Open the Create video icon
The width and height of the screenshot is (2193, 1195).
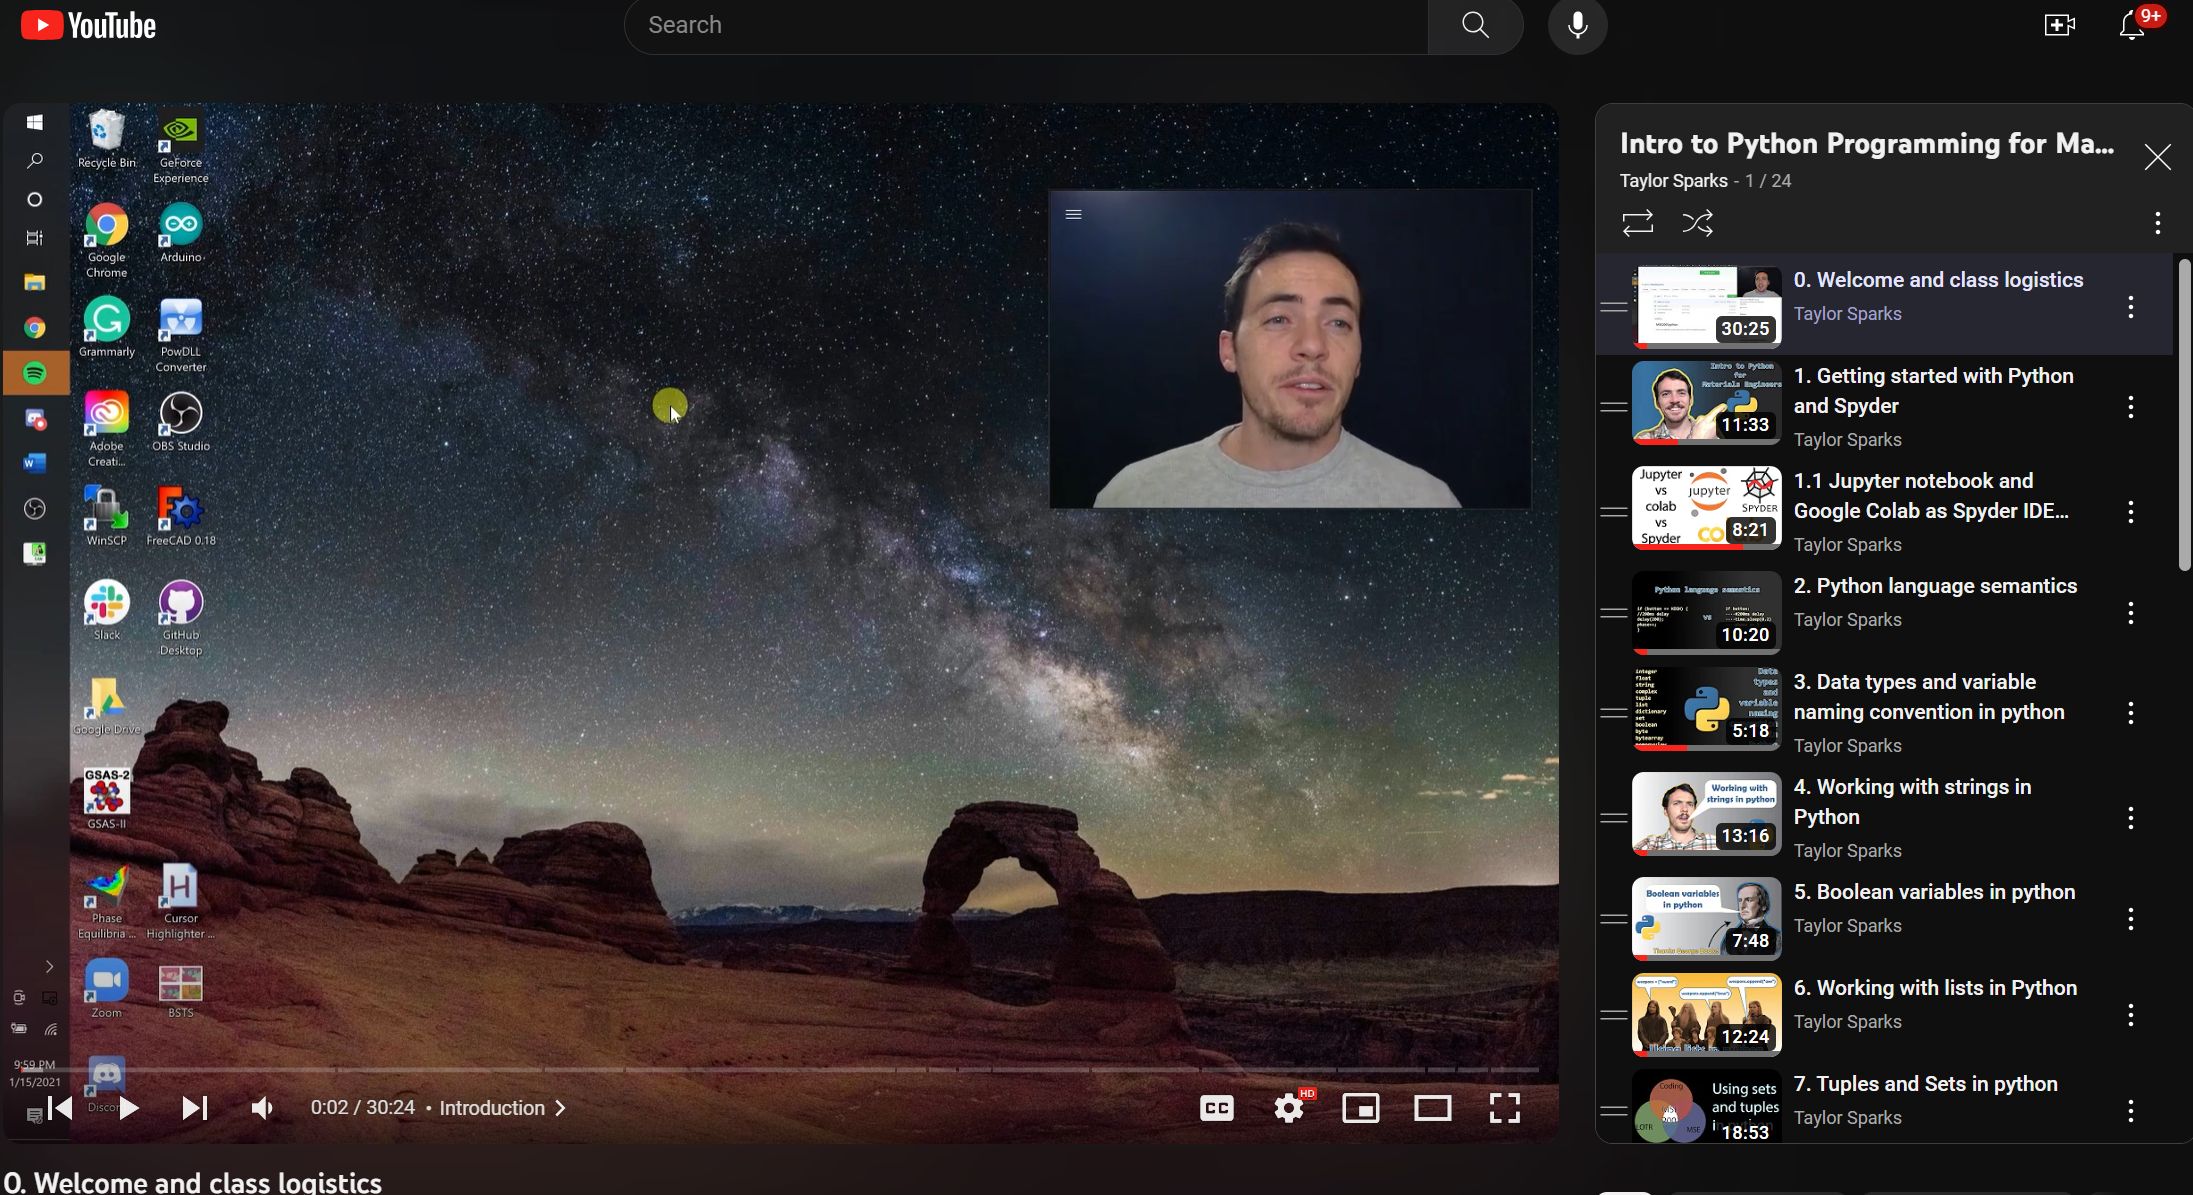[x=2059, y=26]
